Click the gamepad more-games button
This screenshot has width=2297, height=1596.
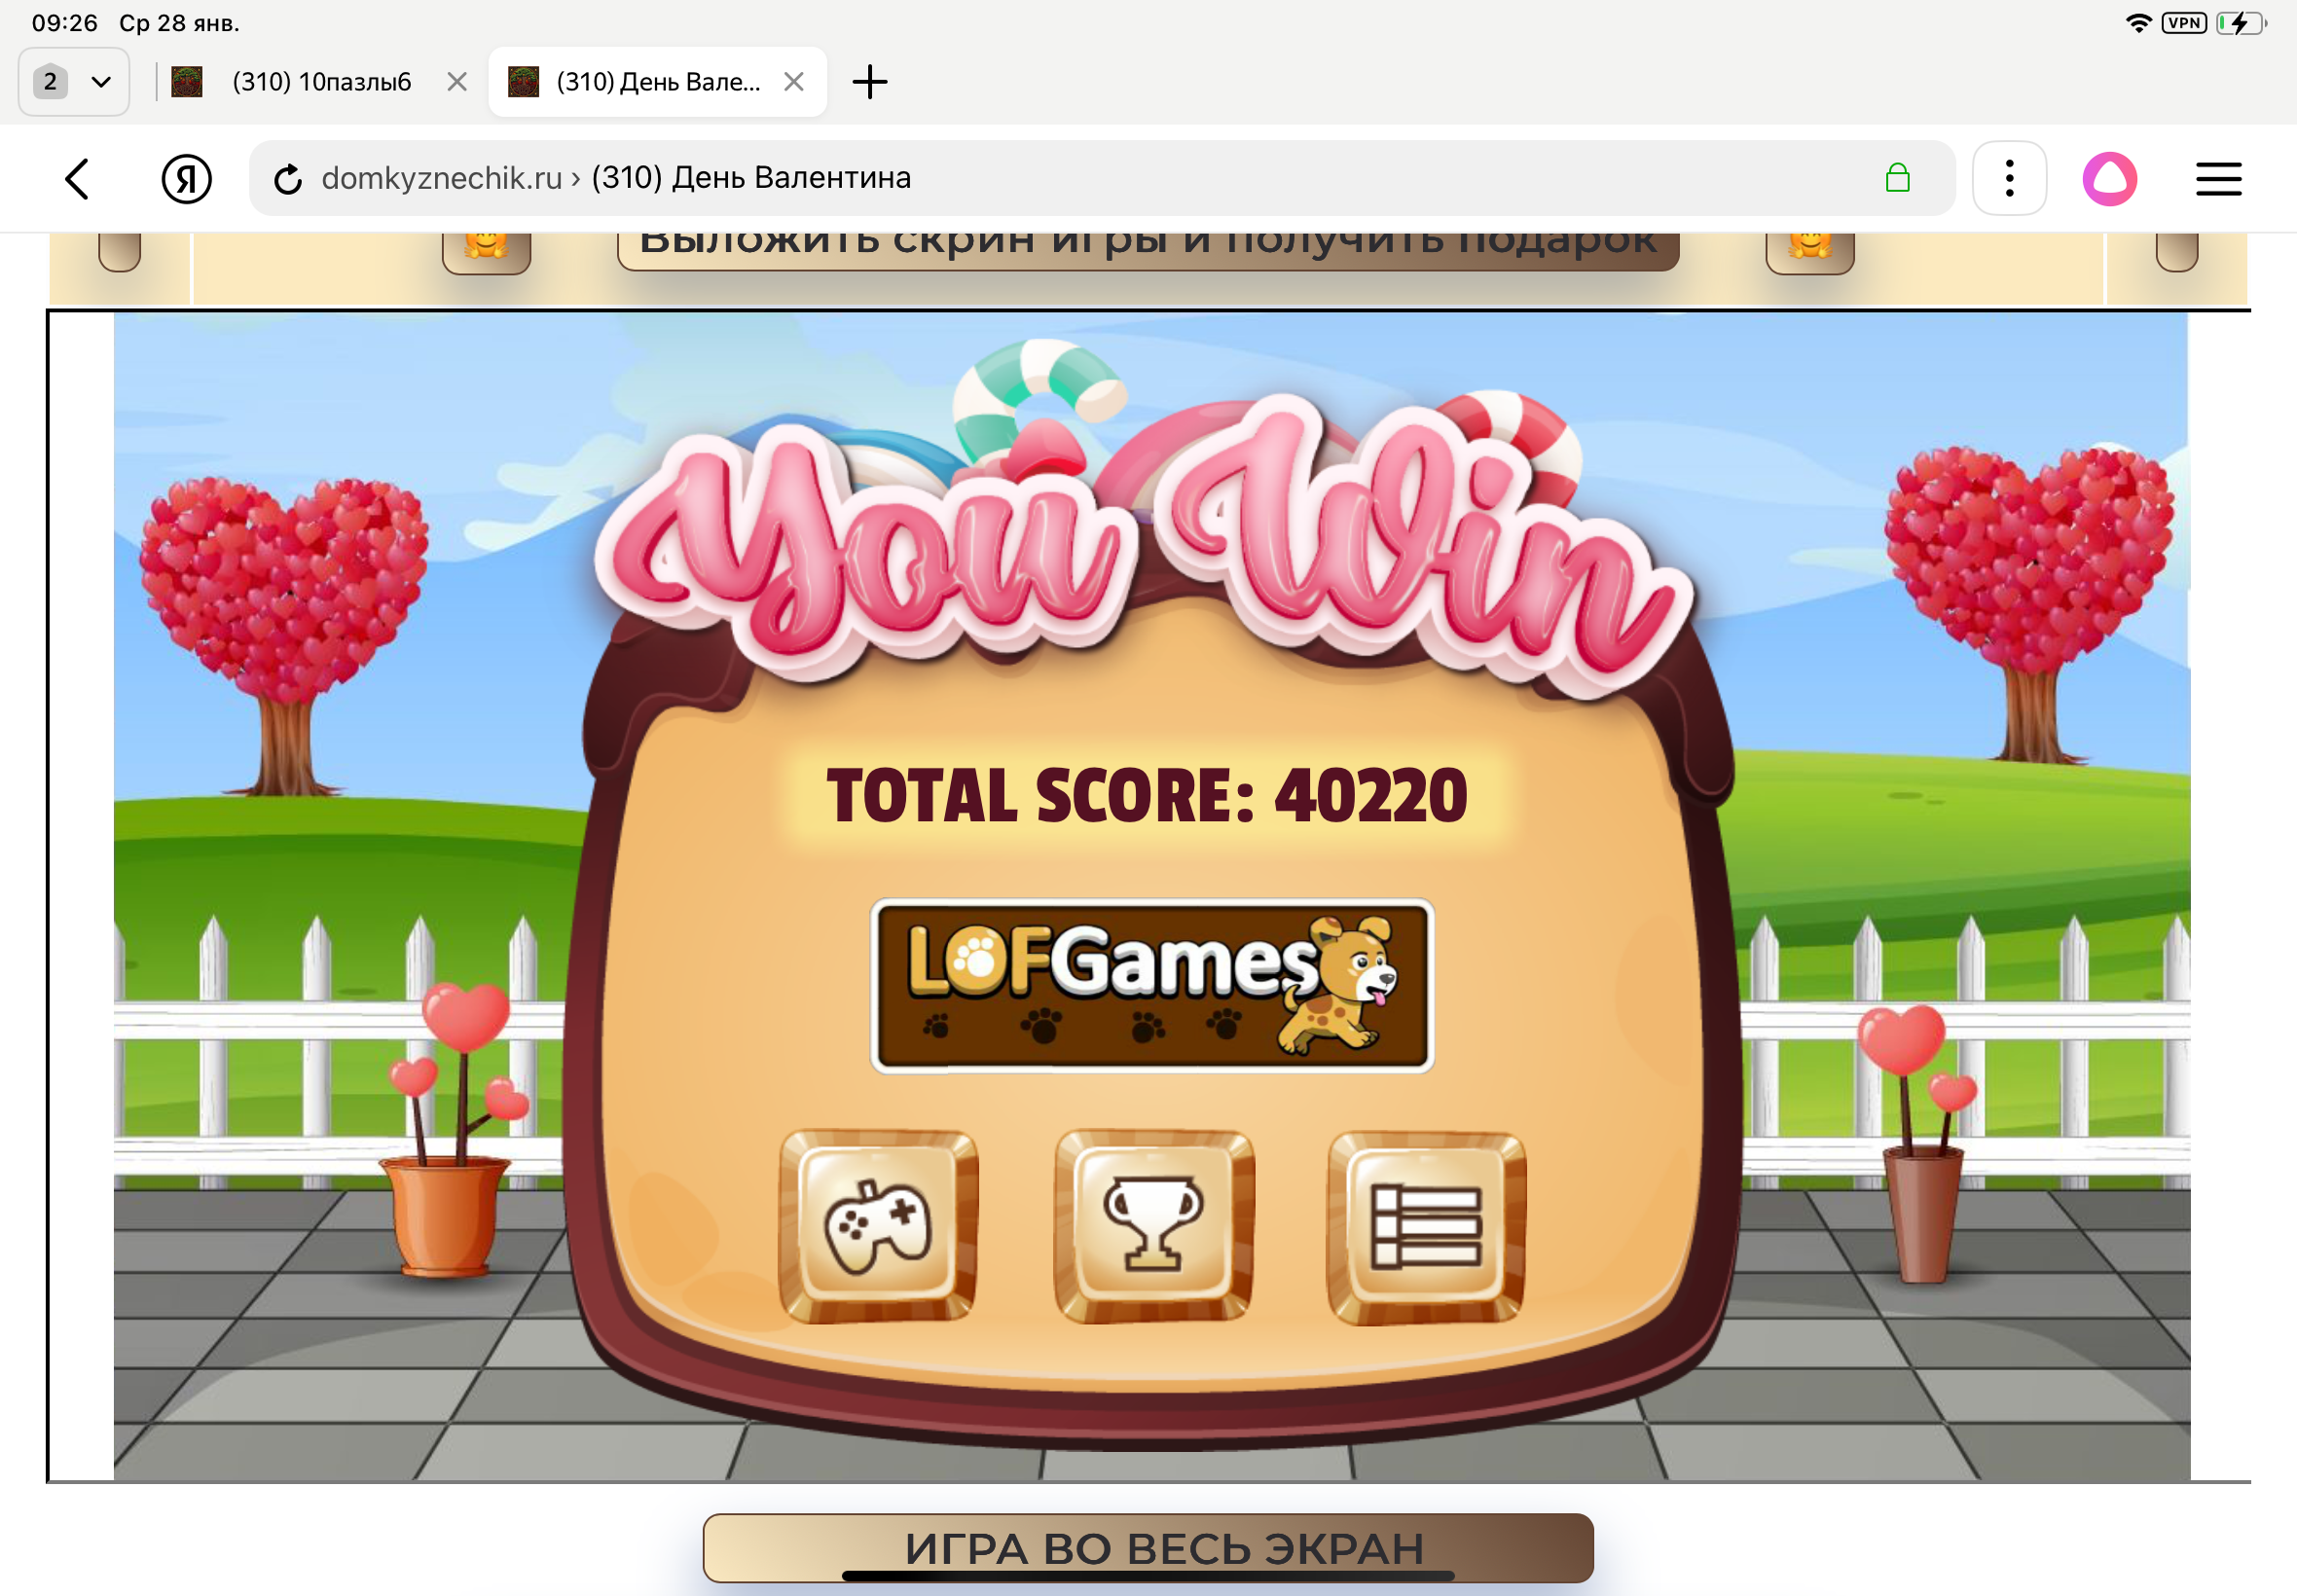click(877, 1226)
